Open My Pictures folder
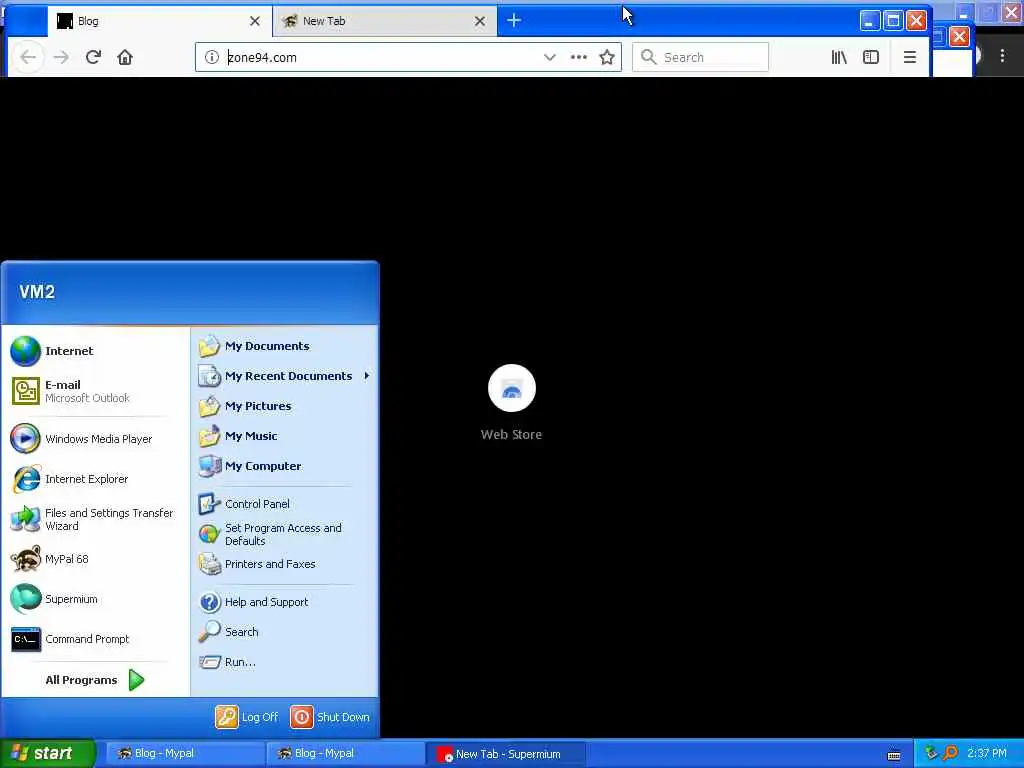This screenshot has width=1024, height=768. point(284,406)
